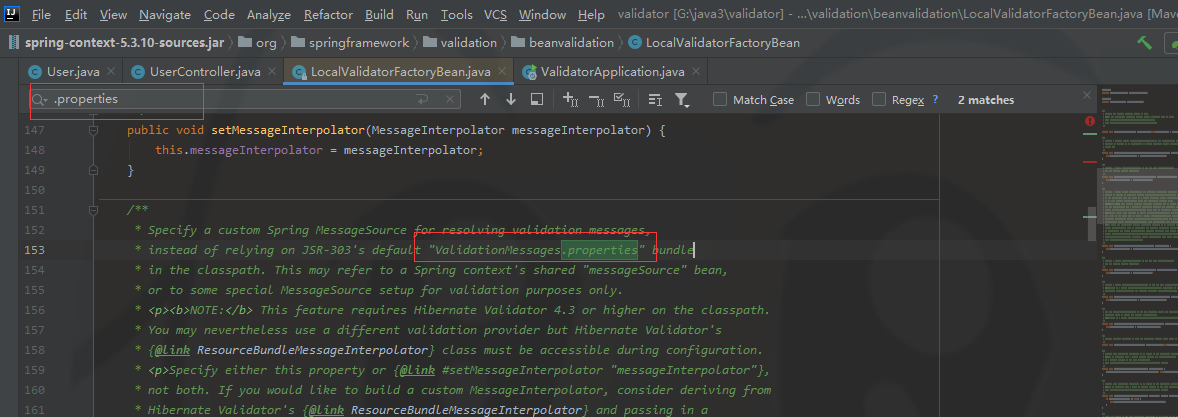Click the new line icon in search field
This screenshot has height=417, width=1178.
click(x=423, y=99)
